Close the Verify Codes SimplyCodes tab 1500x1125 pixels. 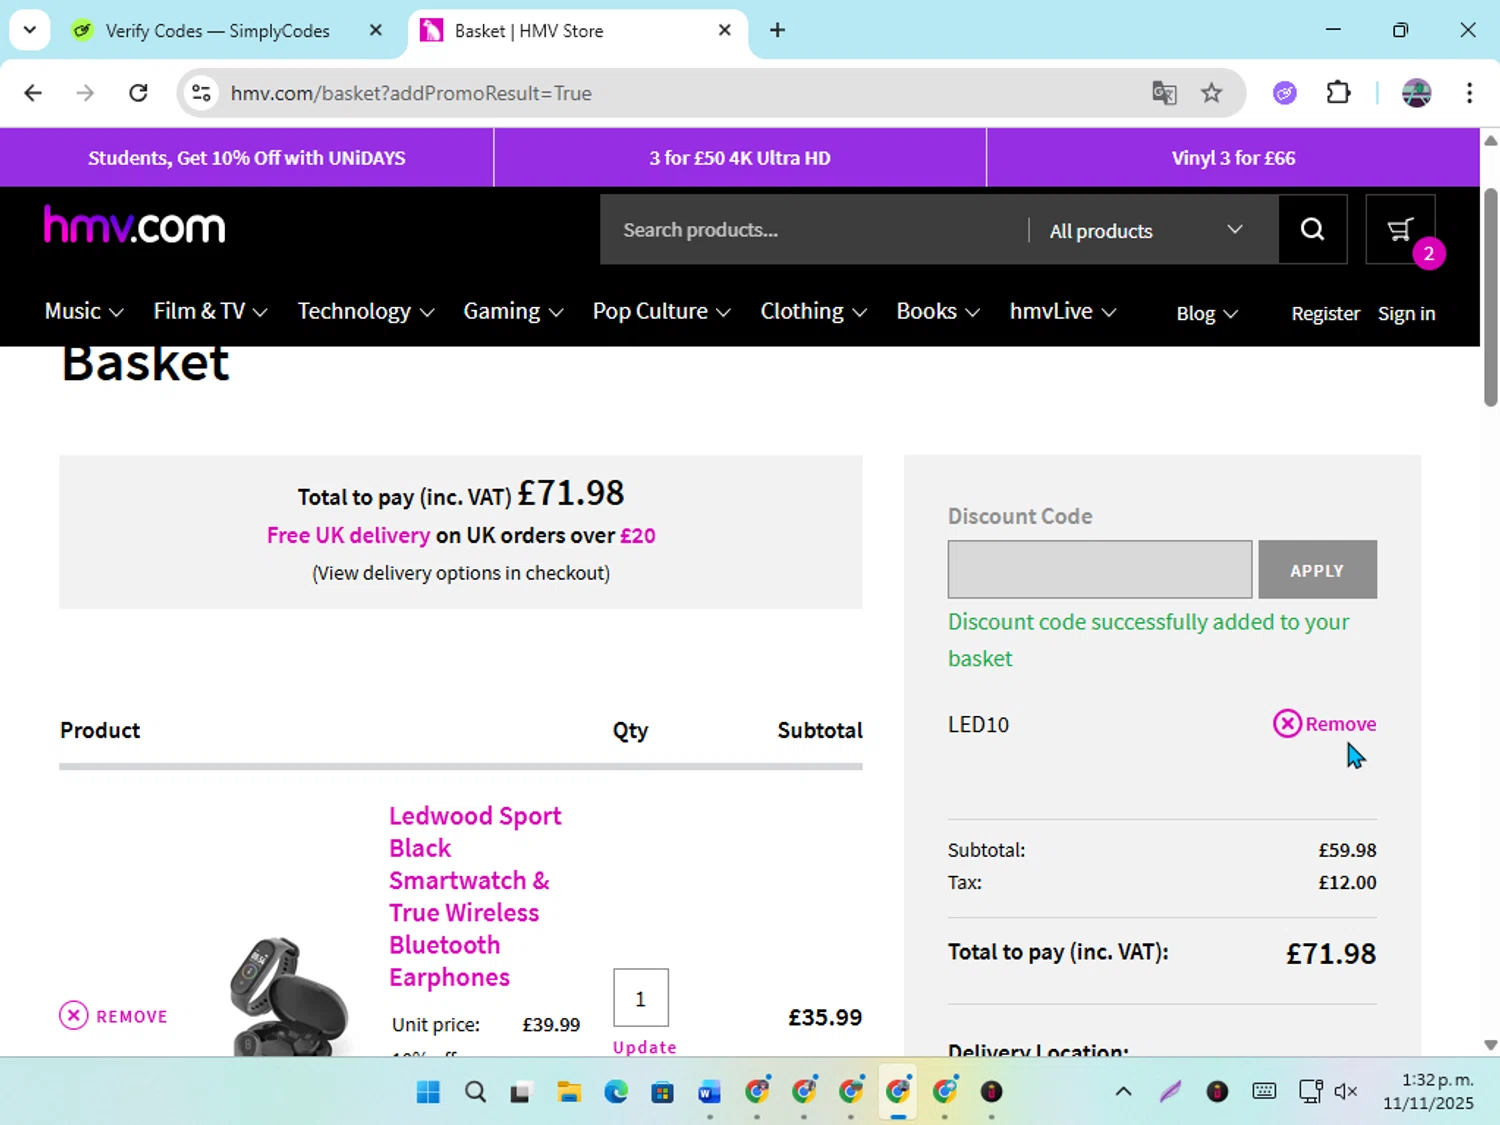[x=376, y=30]
